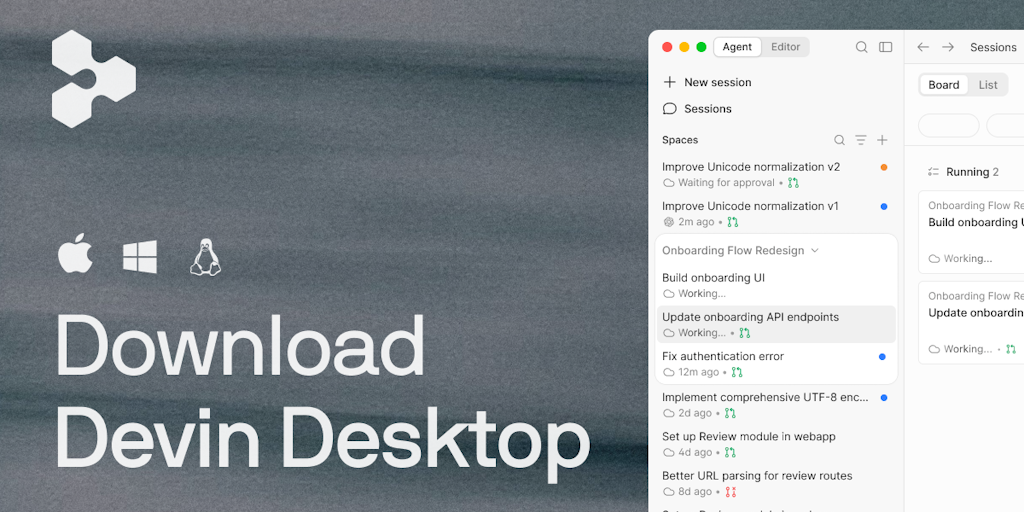Select the Apple macOS download icon
This screenshot has height=512, width=1024.
click(75, 254)
